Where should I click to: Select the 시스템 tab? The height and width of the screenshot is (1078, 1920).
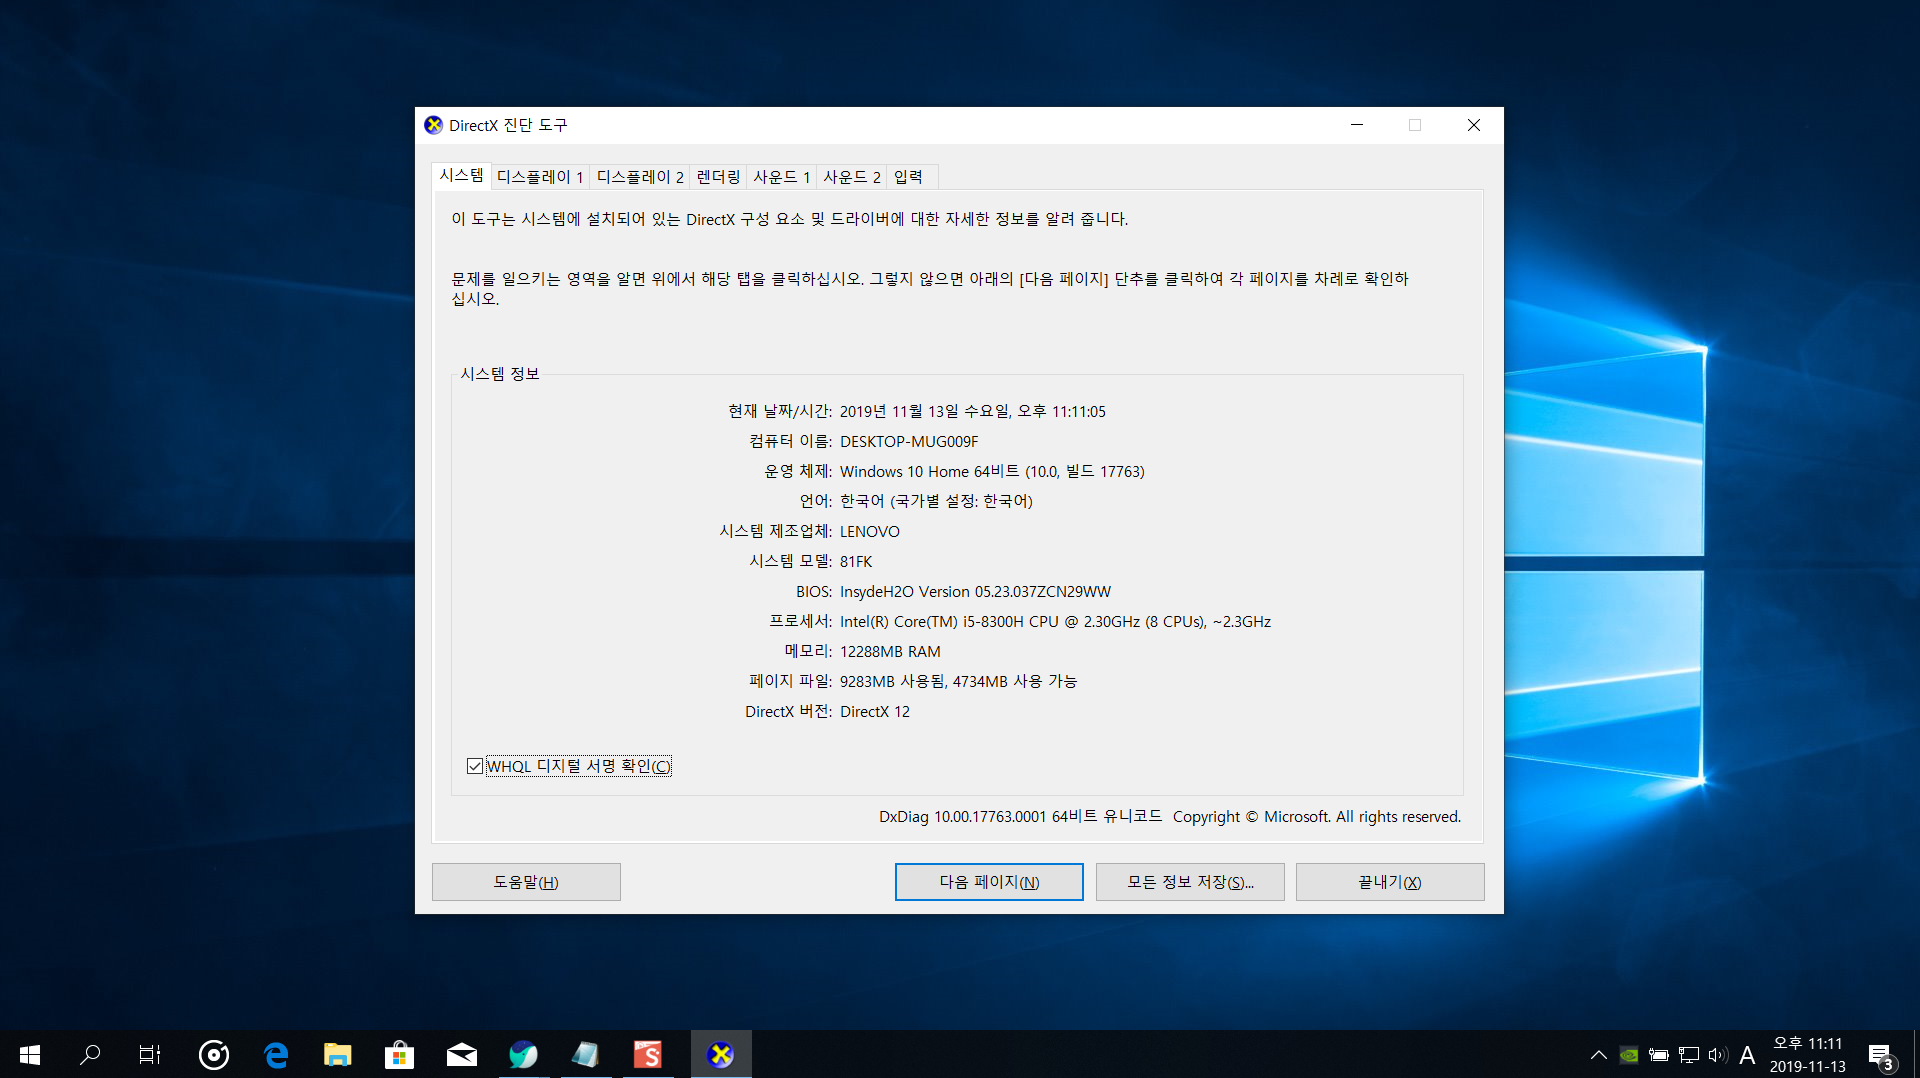click(x=461, y=175)
